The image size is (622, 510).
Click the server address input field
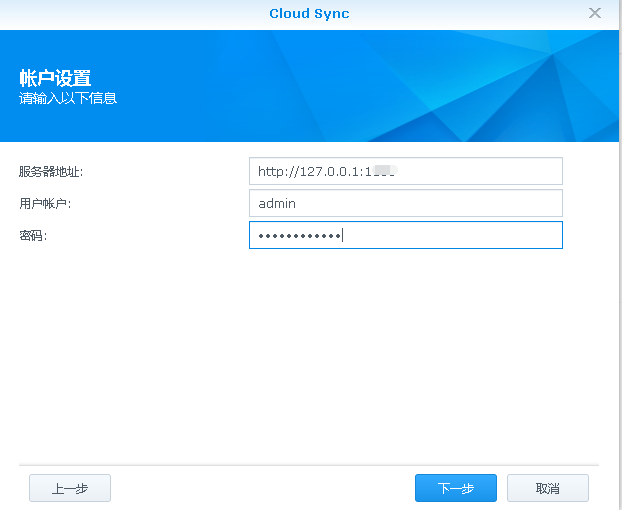tap(406, 171)
